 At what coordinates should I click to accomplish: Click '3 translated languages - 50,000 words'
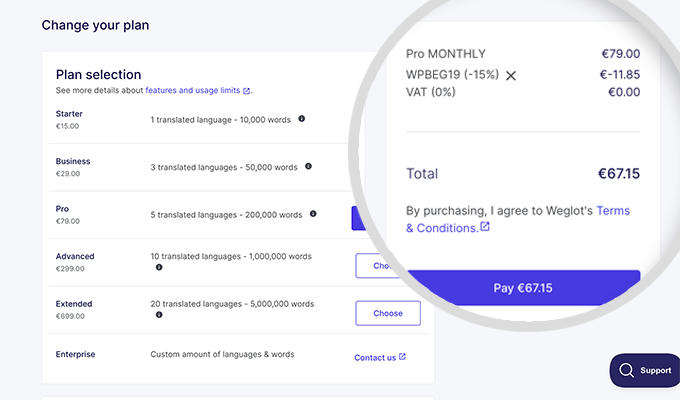[224, 167]
